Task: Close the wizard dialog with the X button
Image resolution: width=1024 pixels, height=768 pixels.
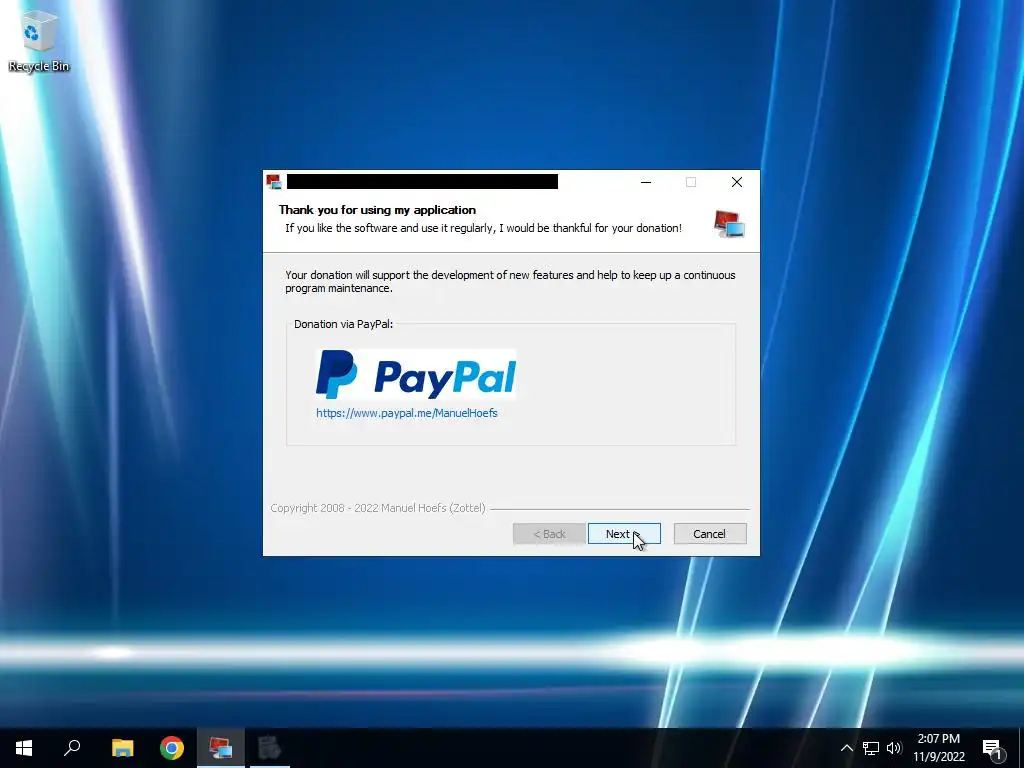Action: (737, 182)
